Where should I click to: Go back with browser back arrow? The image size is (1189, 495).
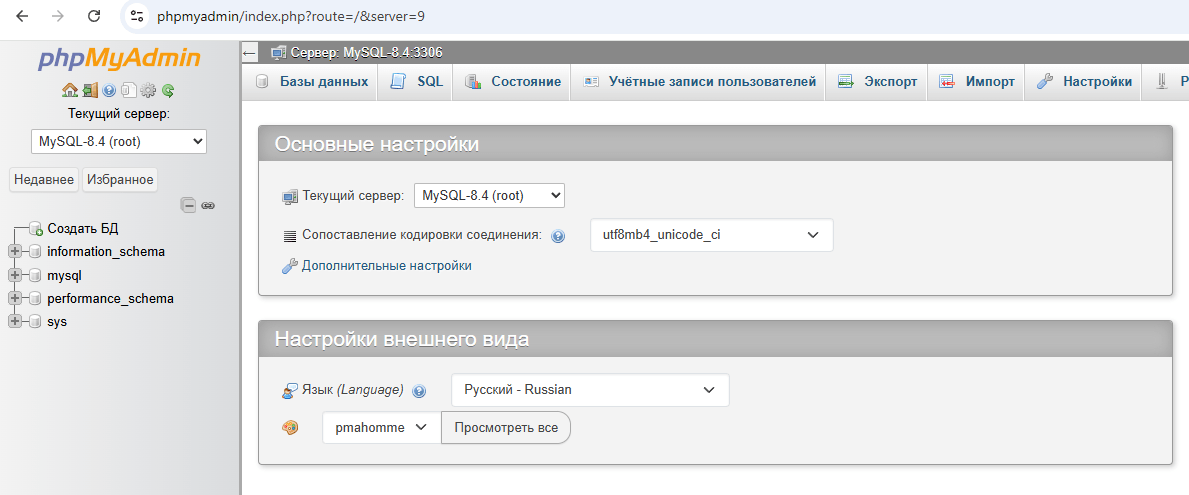click(23, 16)
